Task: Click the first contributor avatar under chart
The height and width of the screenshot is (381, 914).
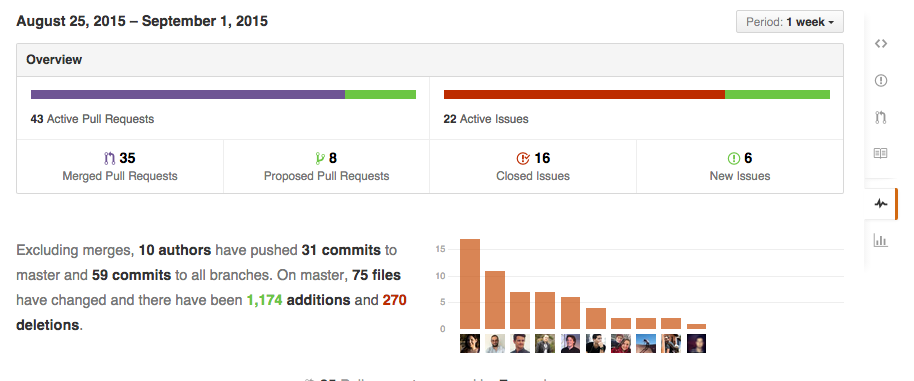Action: 470,343
